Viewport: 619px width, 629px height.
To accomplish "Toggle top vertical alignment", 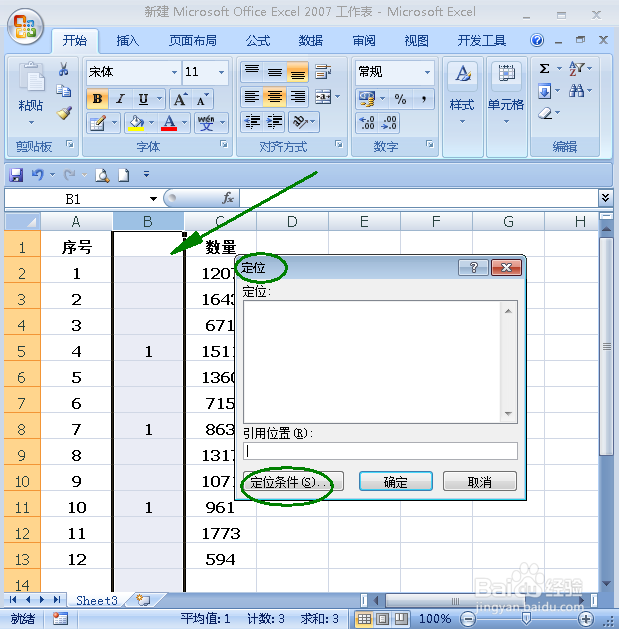I will click(x=252, y=72).
